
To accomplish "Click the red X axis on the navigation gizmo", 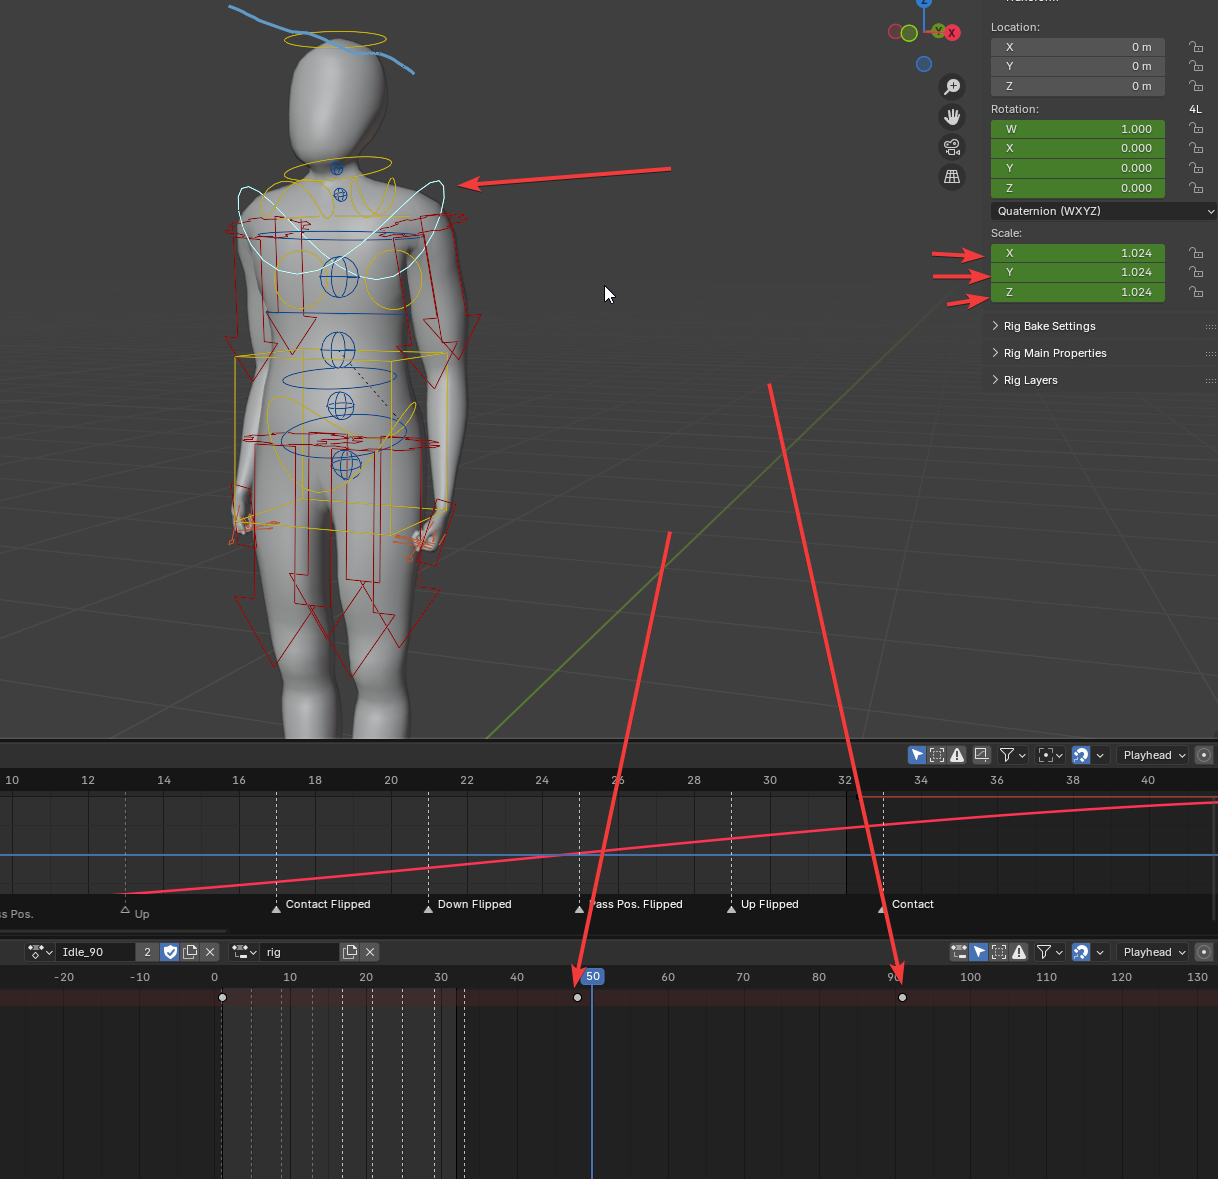I will (952, 33).
